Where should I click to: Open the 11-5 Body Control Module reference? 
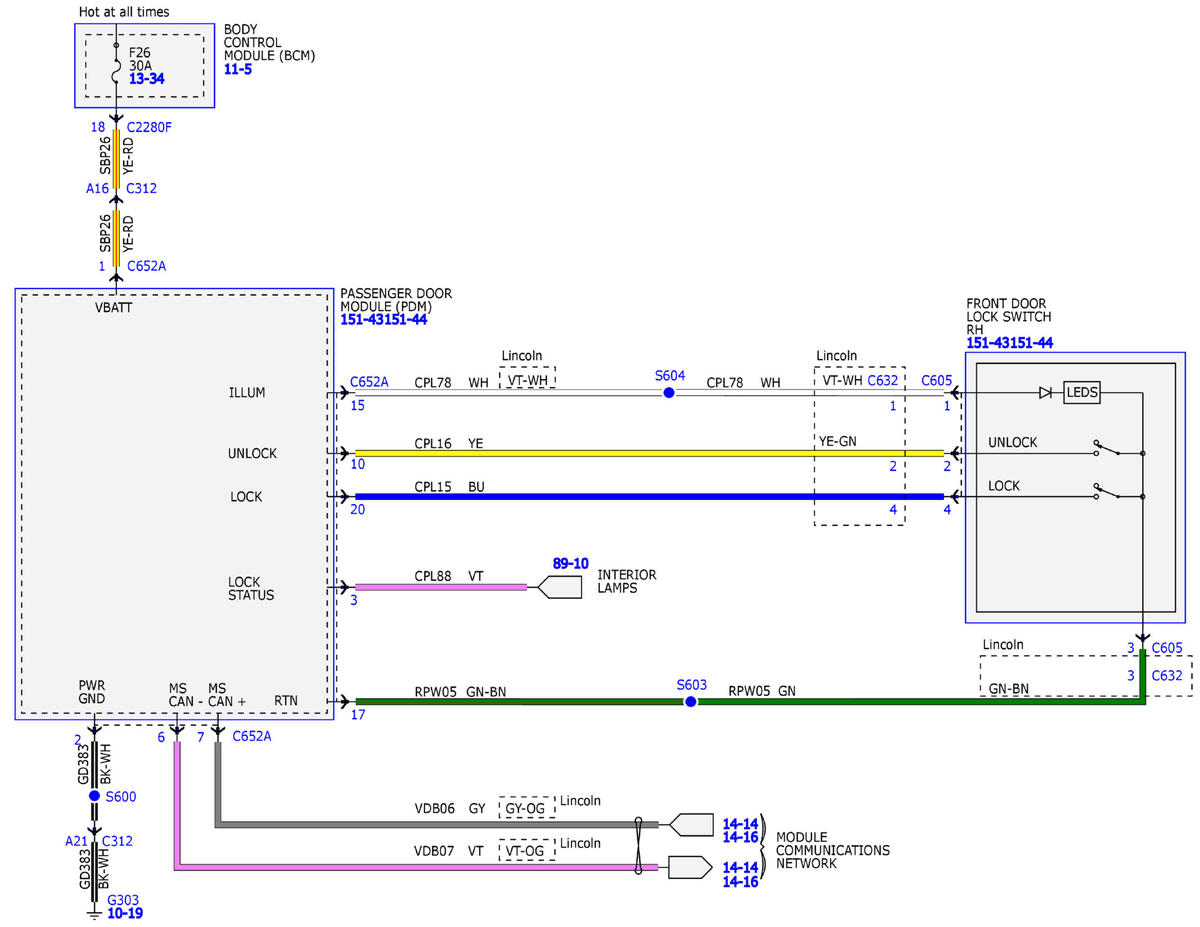point(237,70)
